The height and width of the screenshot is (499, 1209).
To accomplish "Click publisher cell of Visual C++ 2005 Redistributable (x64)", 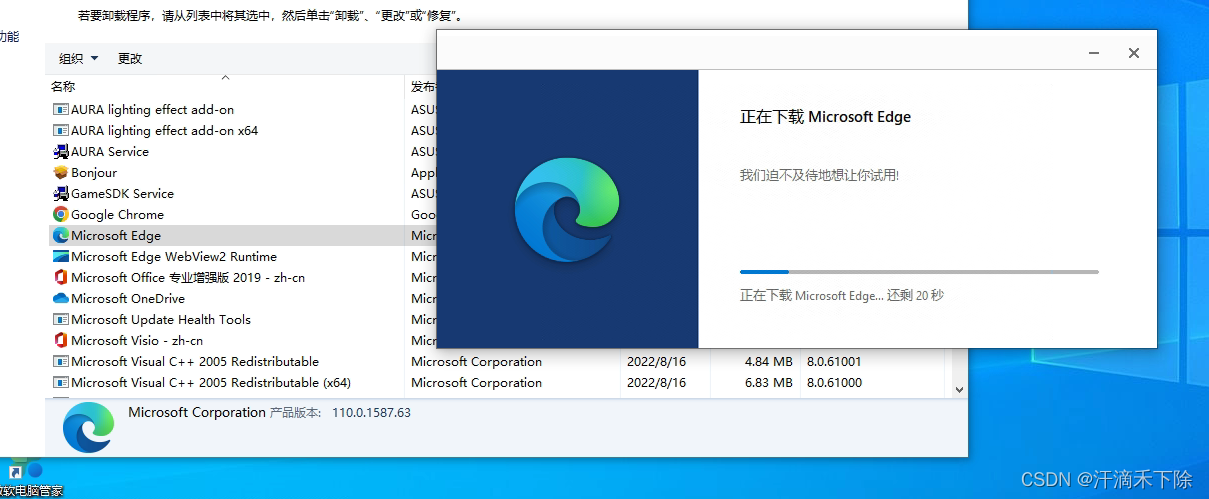I will 476,383.
